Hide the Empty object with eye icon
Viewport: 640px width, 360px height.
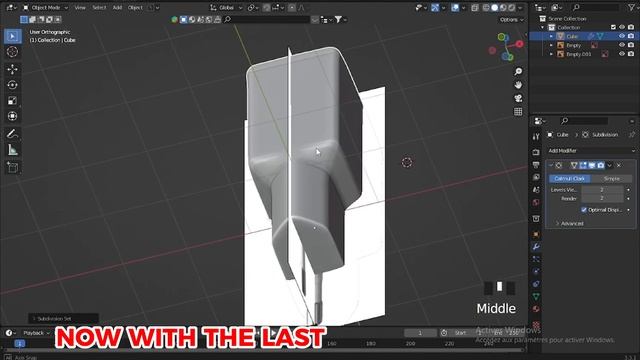tap(622, 45)
